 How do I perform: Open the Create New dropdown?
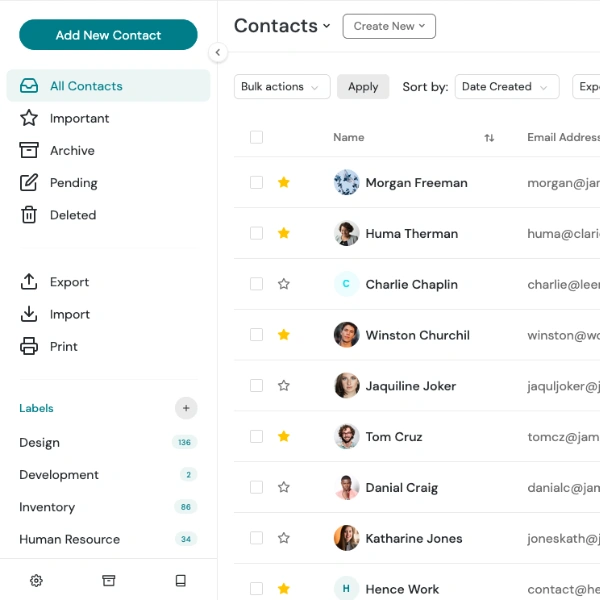[x=389, y=26]
